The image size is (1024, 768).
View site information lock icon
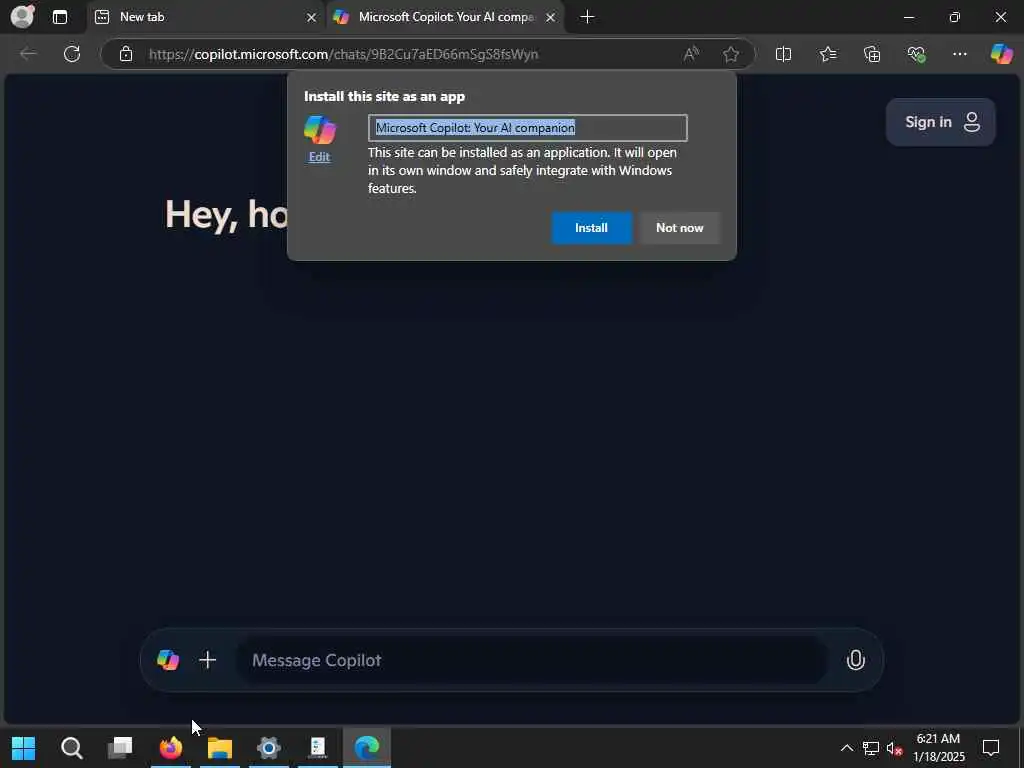pyautogui.click(x=126, y=54)
